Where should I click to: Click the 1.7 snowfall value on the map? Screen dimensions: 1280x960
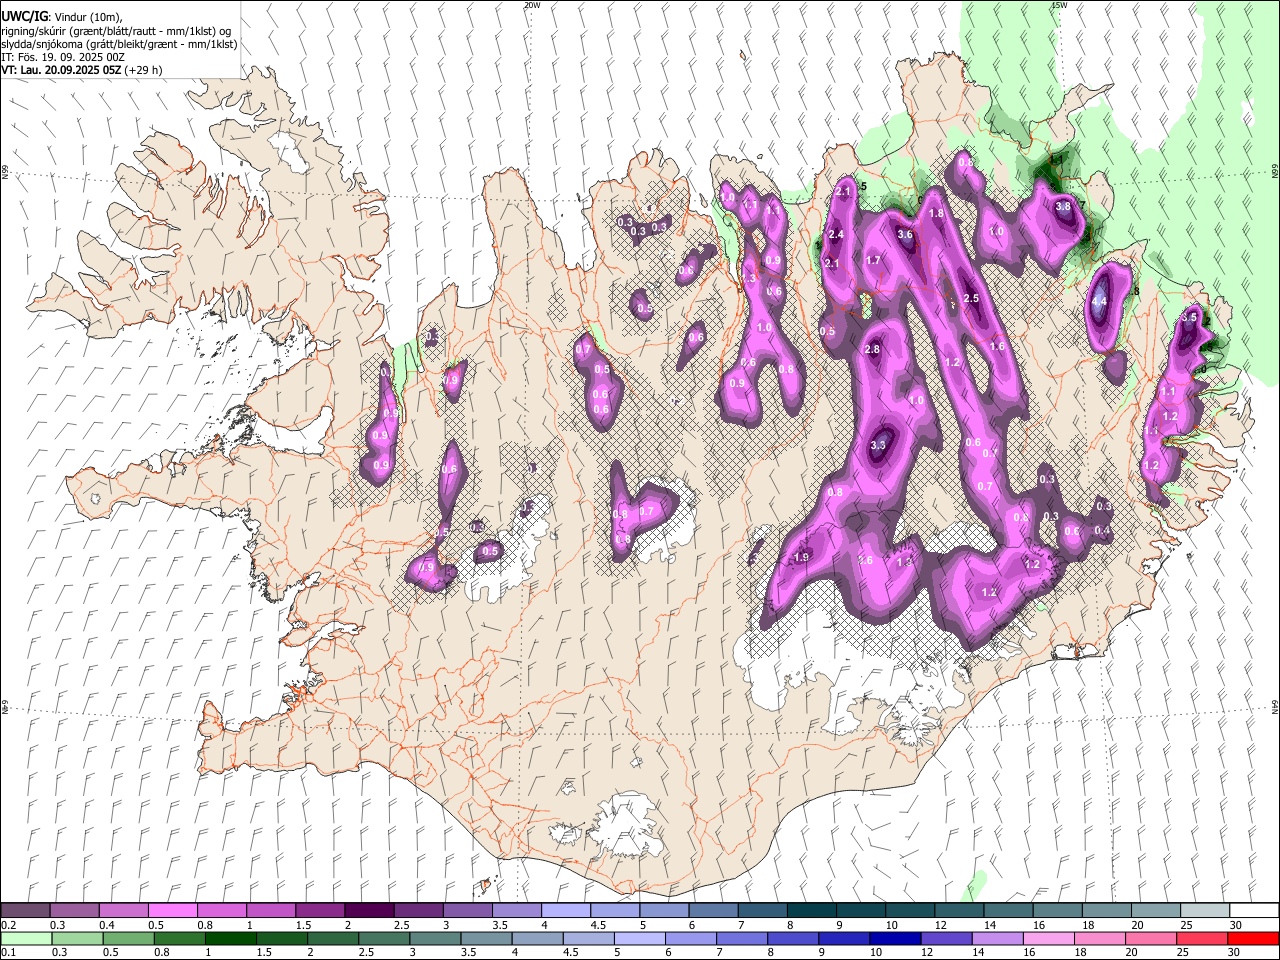[873, 260]
